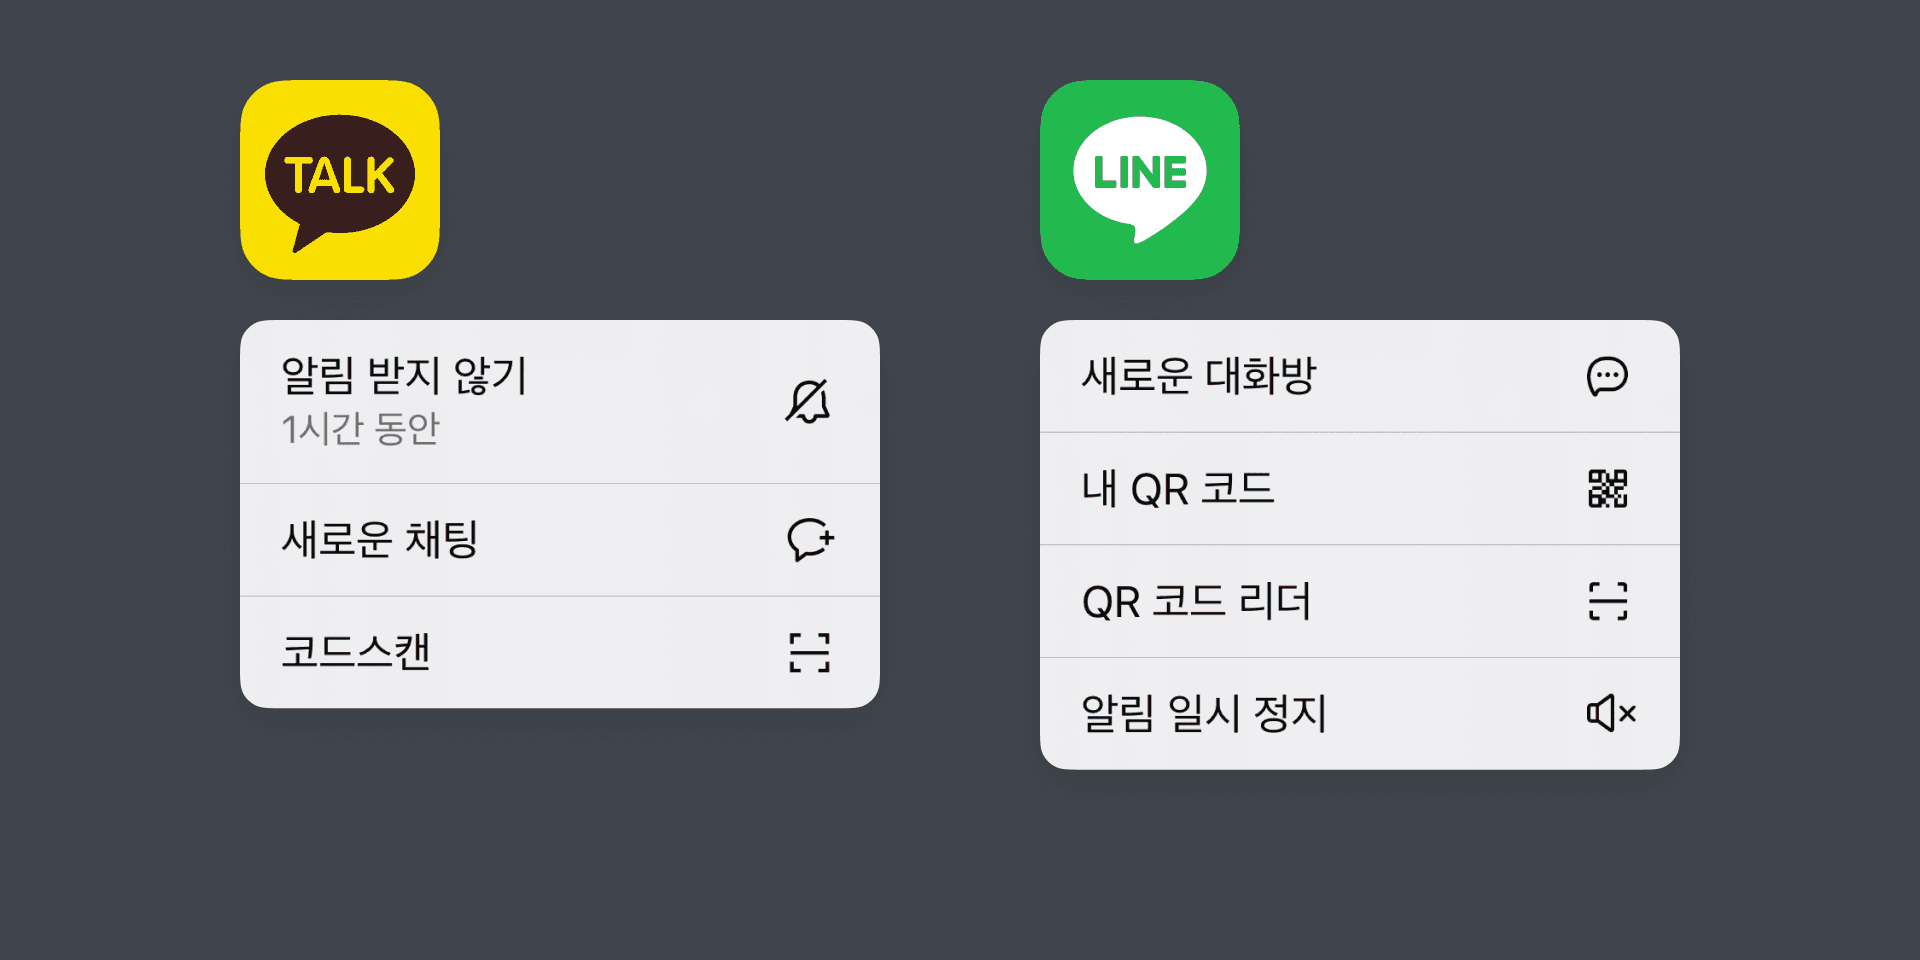Click the scan icon beside QR 코드 리더

1608,601
